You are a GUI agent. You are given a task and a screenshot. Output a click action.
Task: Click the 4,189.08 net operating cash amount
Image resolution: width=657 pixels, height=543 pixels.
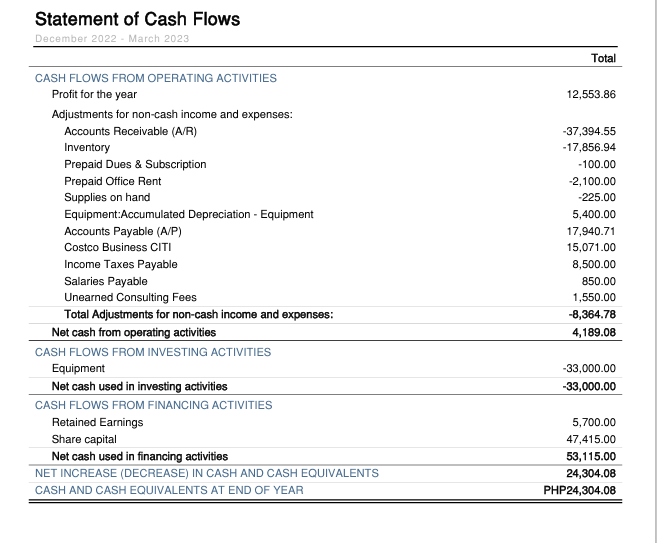coord(594,332)
